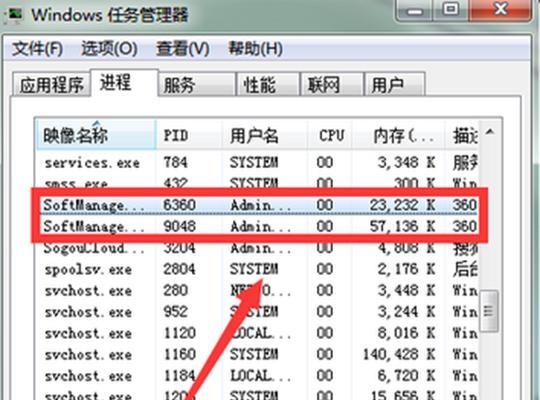Select SoftManage process with PID 6360

(x=257, y=205)
